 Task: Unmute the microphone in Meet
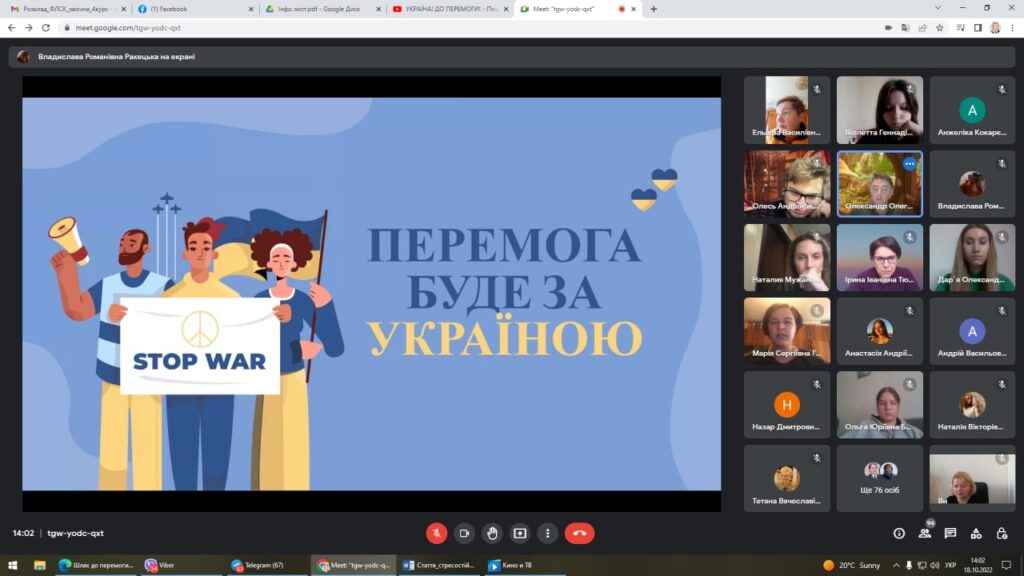[436, 533]
